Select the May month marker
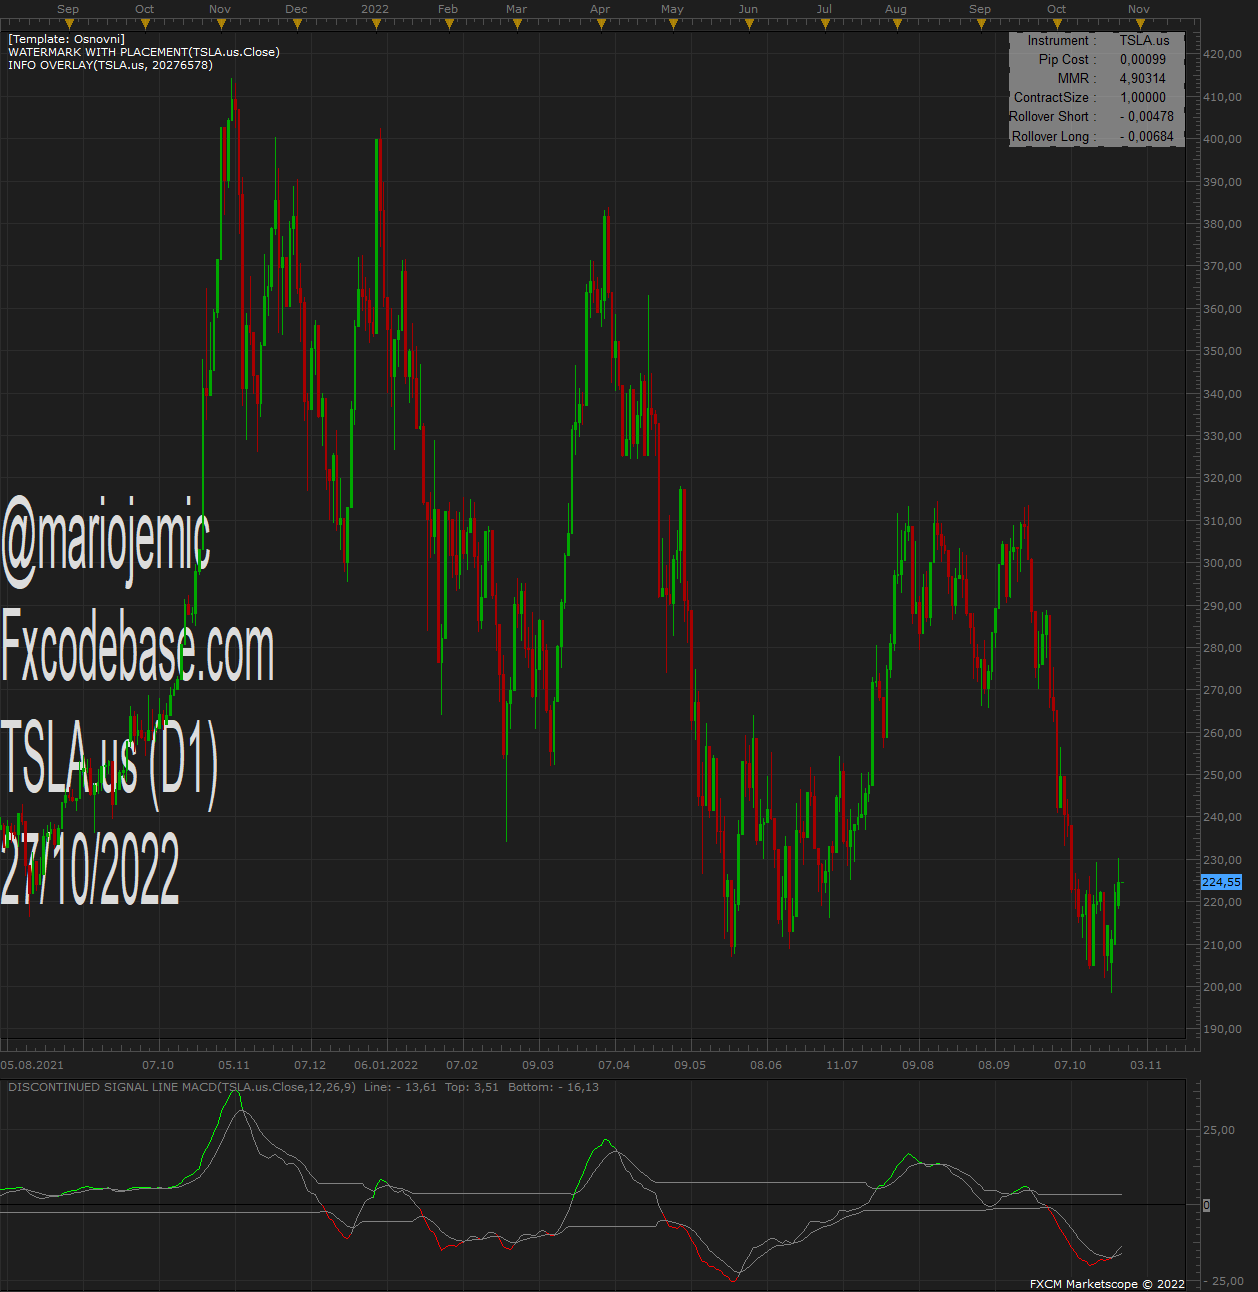This screenshot has width=1258, height=1292. click(x=672, y=9)
